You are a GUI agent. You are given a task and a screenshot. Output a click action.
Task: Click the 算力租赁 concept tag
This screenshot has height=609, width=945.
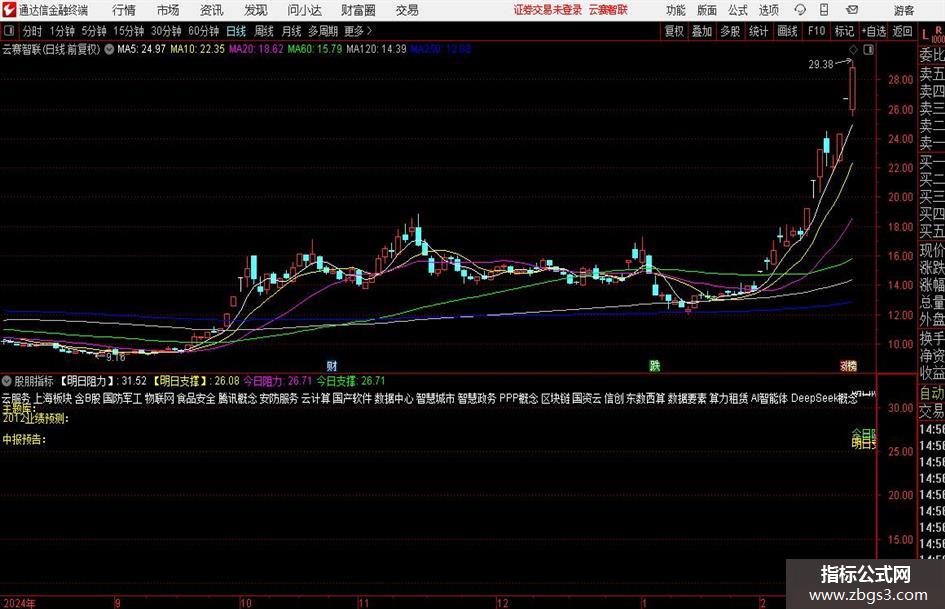(x=728, y=399)
